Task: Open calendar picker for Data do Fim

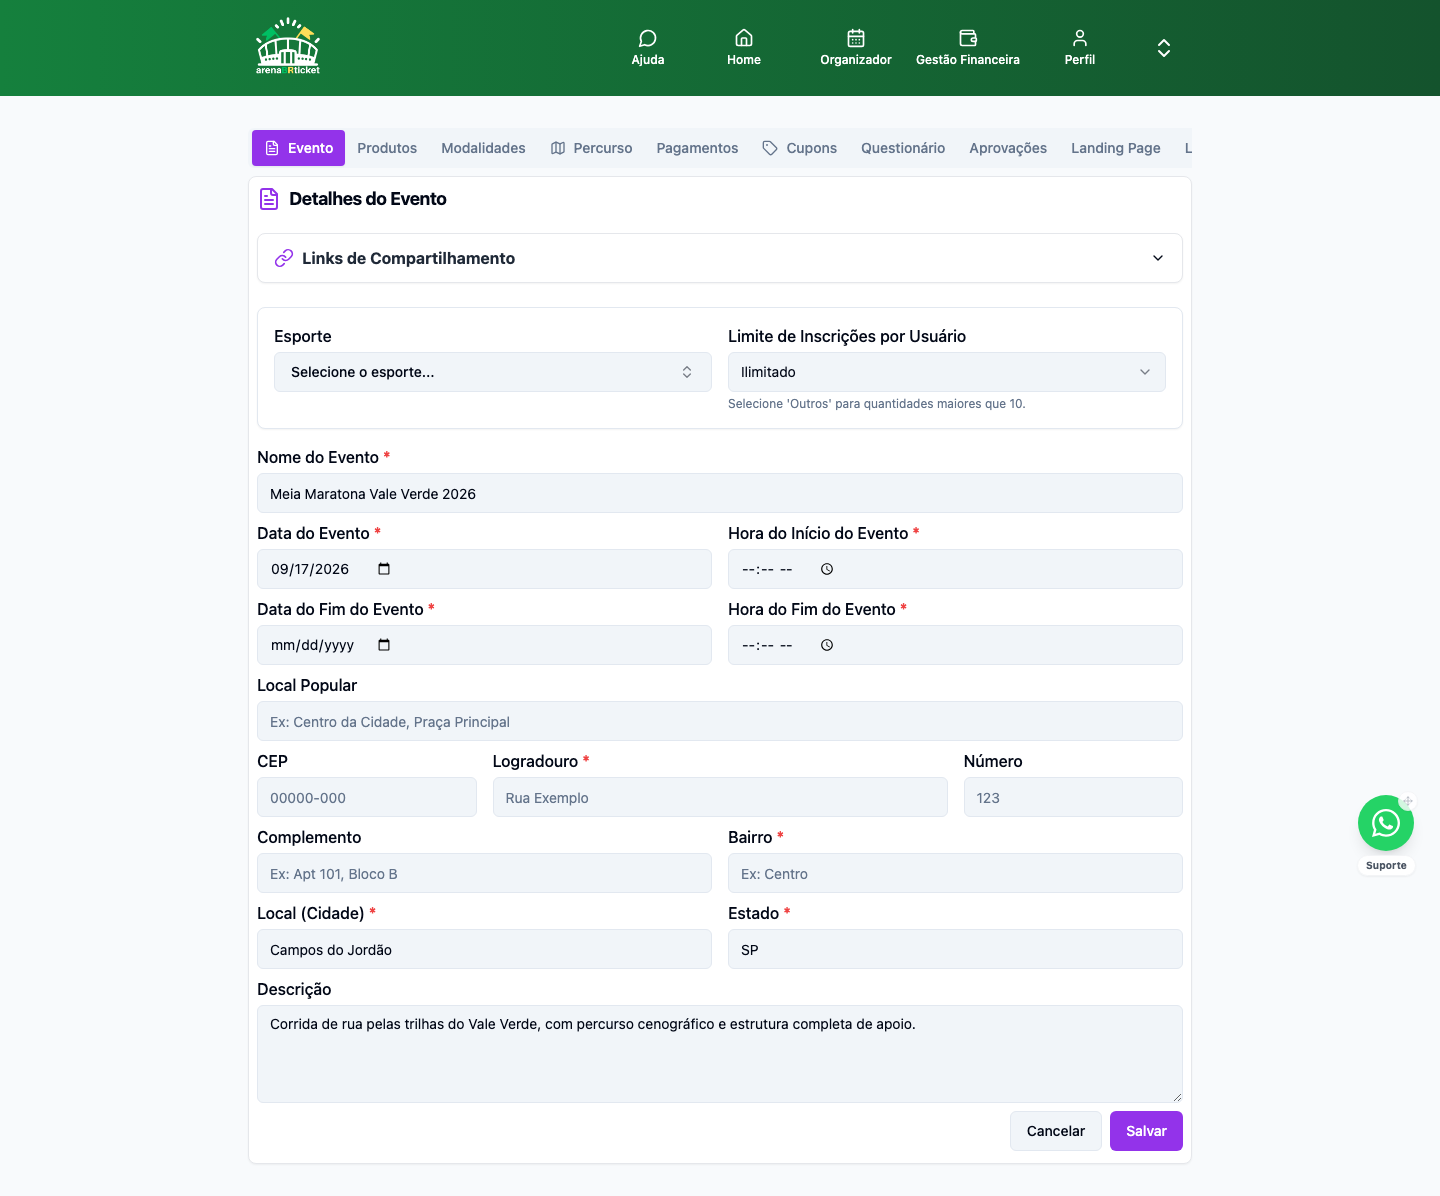Action: [x=384, y=645]
